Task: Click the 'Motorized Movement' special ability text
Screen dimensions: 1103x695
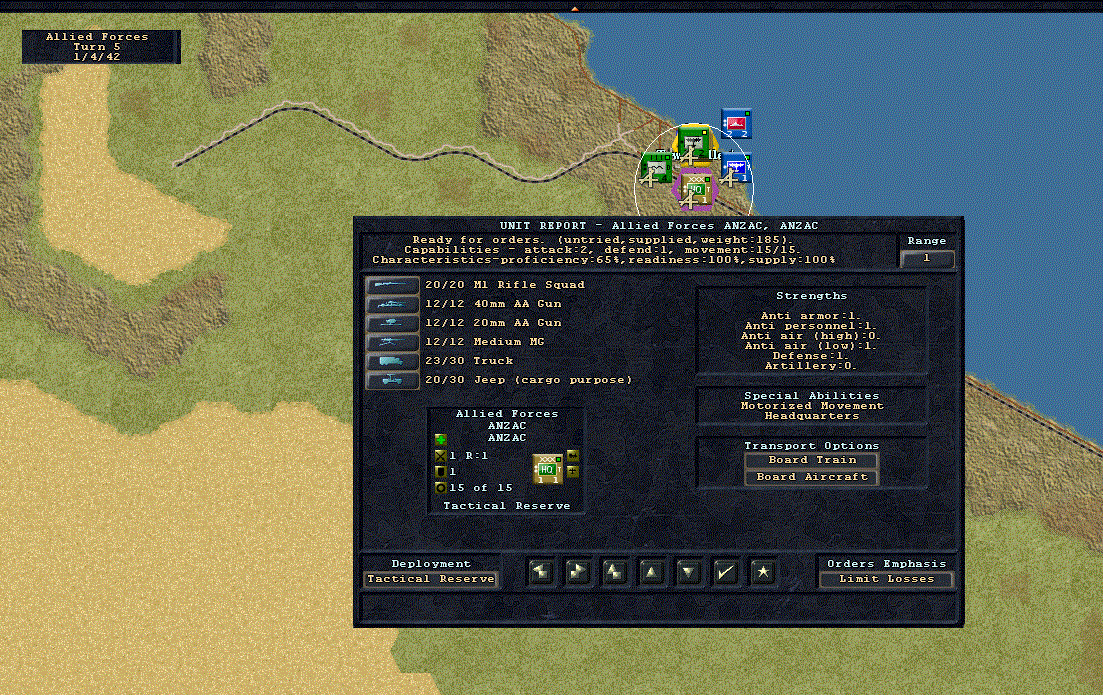Action: [x=812, y=406]
